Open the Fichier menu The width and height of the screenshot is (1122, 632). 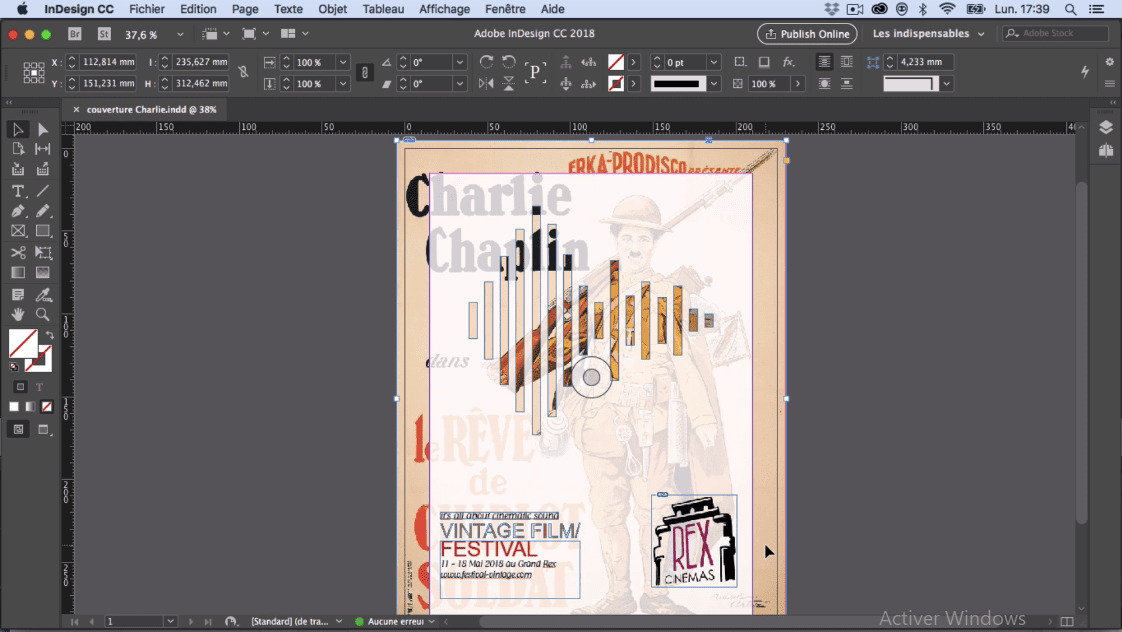pyautogui.click(x=147, y=9)
